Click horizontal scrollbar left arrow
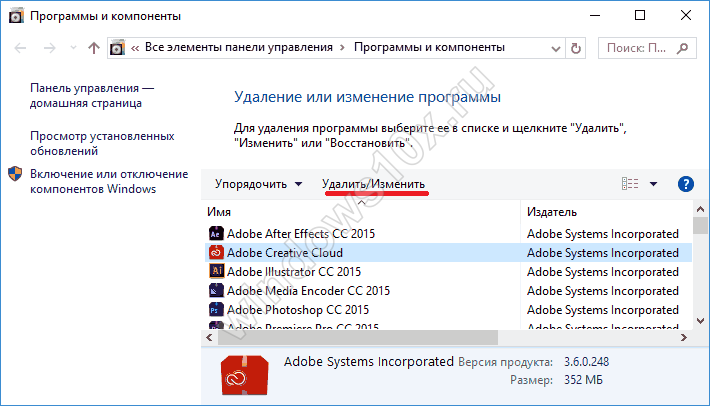 tap(209, 337)
